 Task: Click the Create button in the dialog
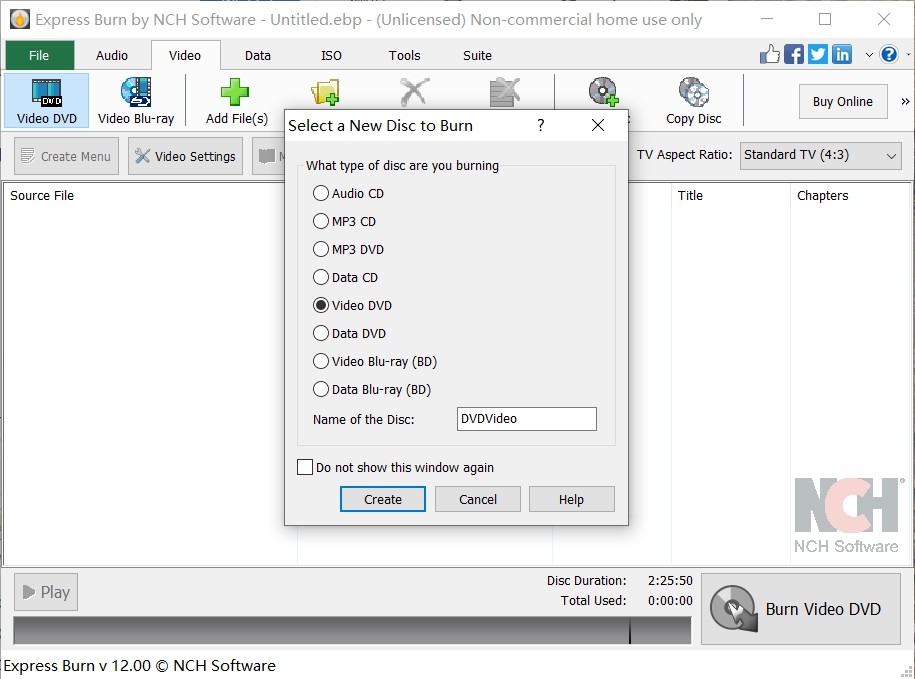382,498
